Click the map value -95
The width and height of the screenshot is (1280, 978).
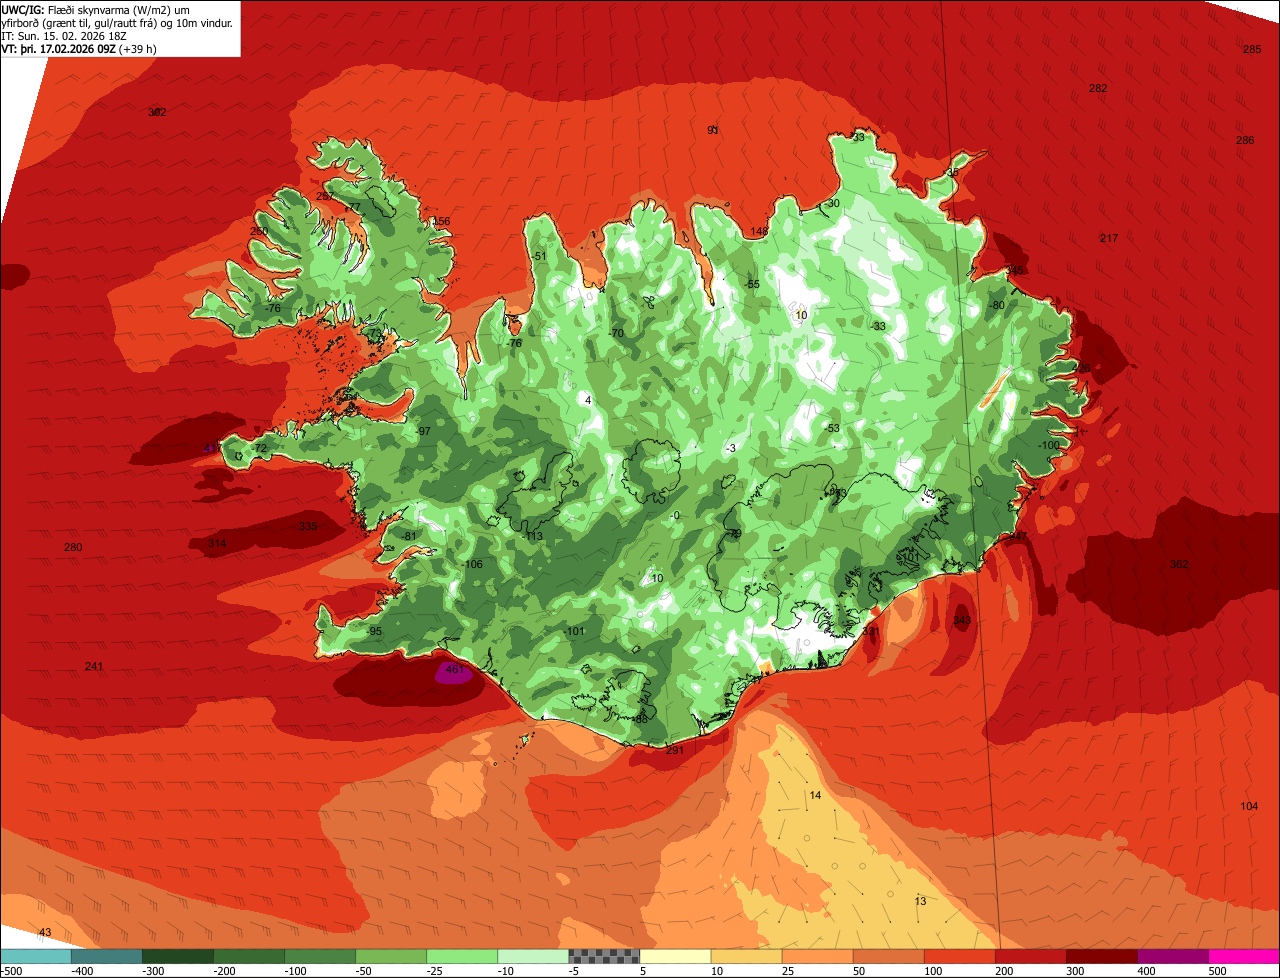click(375, 631)
